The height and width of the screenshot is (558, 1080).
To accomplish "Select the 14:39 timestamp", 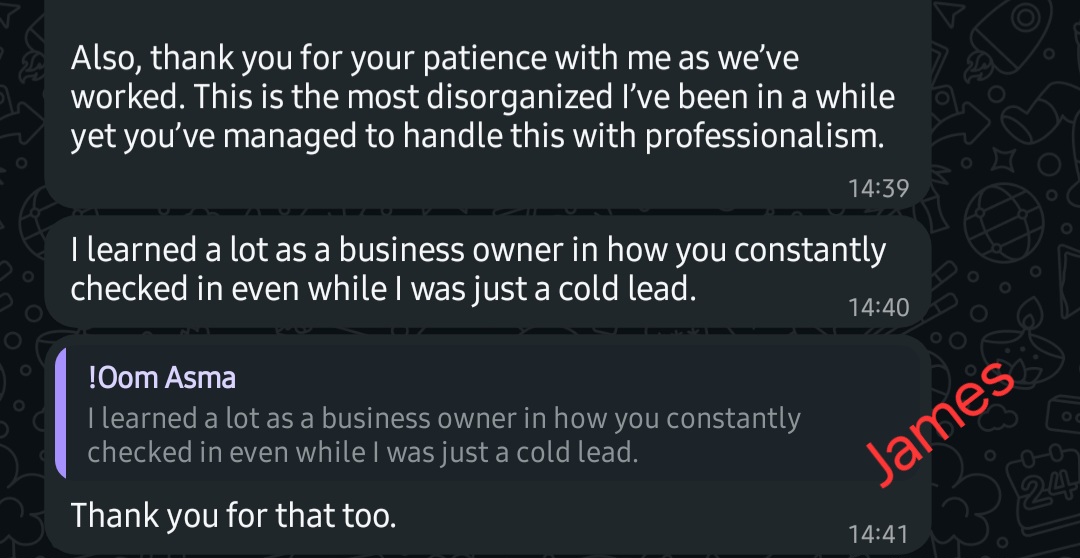I will (x=878, y=187).
